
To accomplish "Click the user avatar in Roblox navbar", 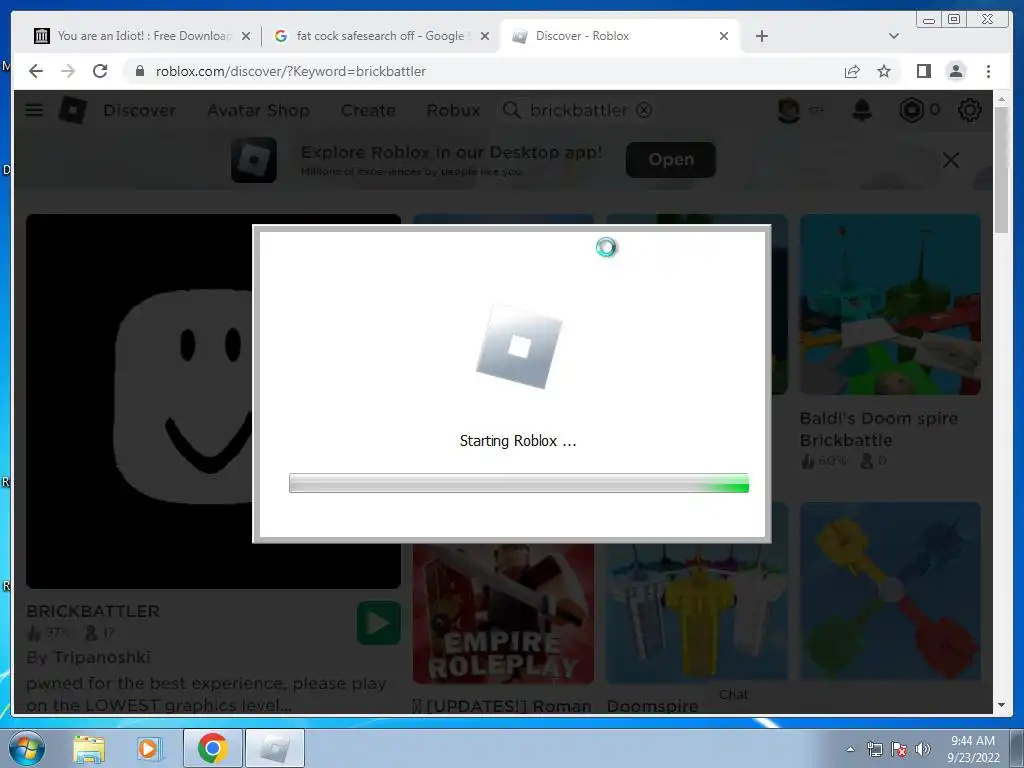I will pyautogui.click(x=789, y=110).
